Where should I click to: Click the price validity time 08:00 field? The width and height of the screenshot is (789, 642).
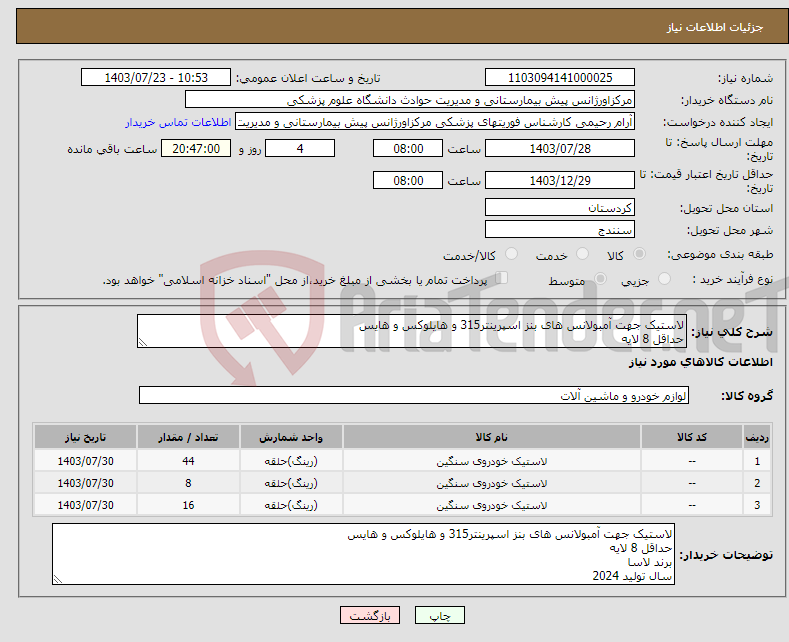tap(408, 180)
